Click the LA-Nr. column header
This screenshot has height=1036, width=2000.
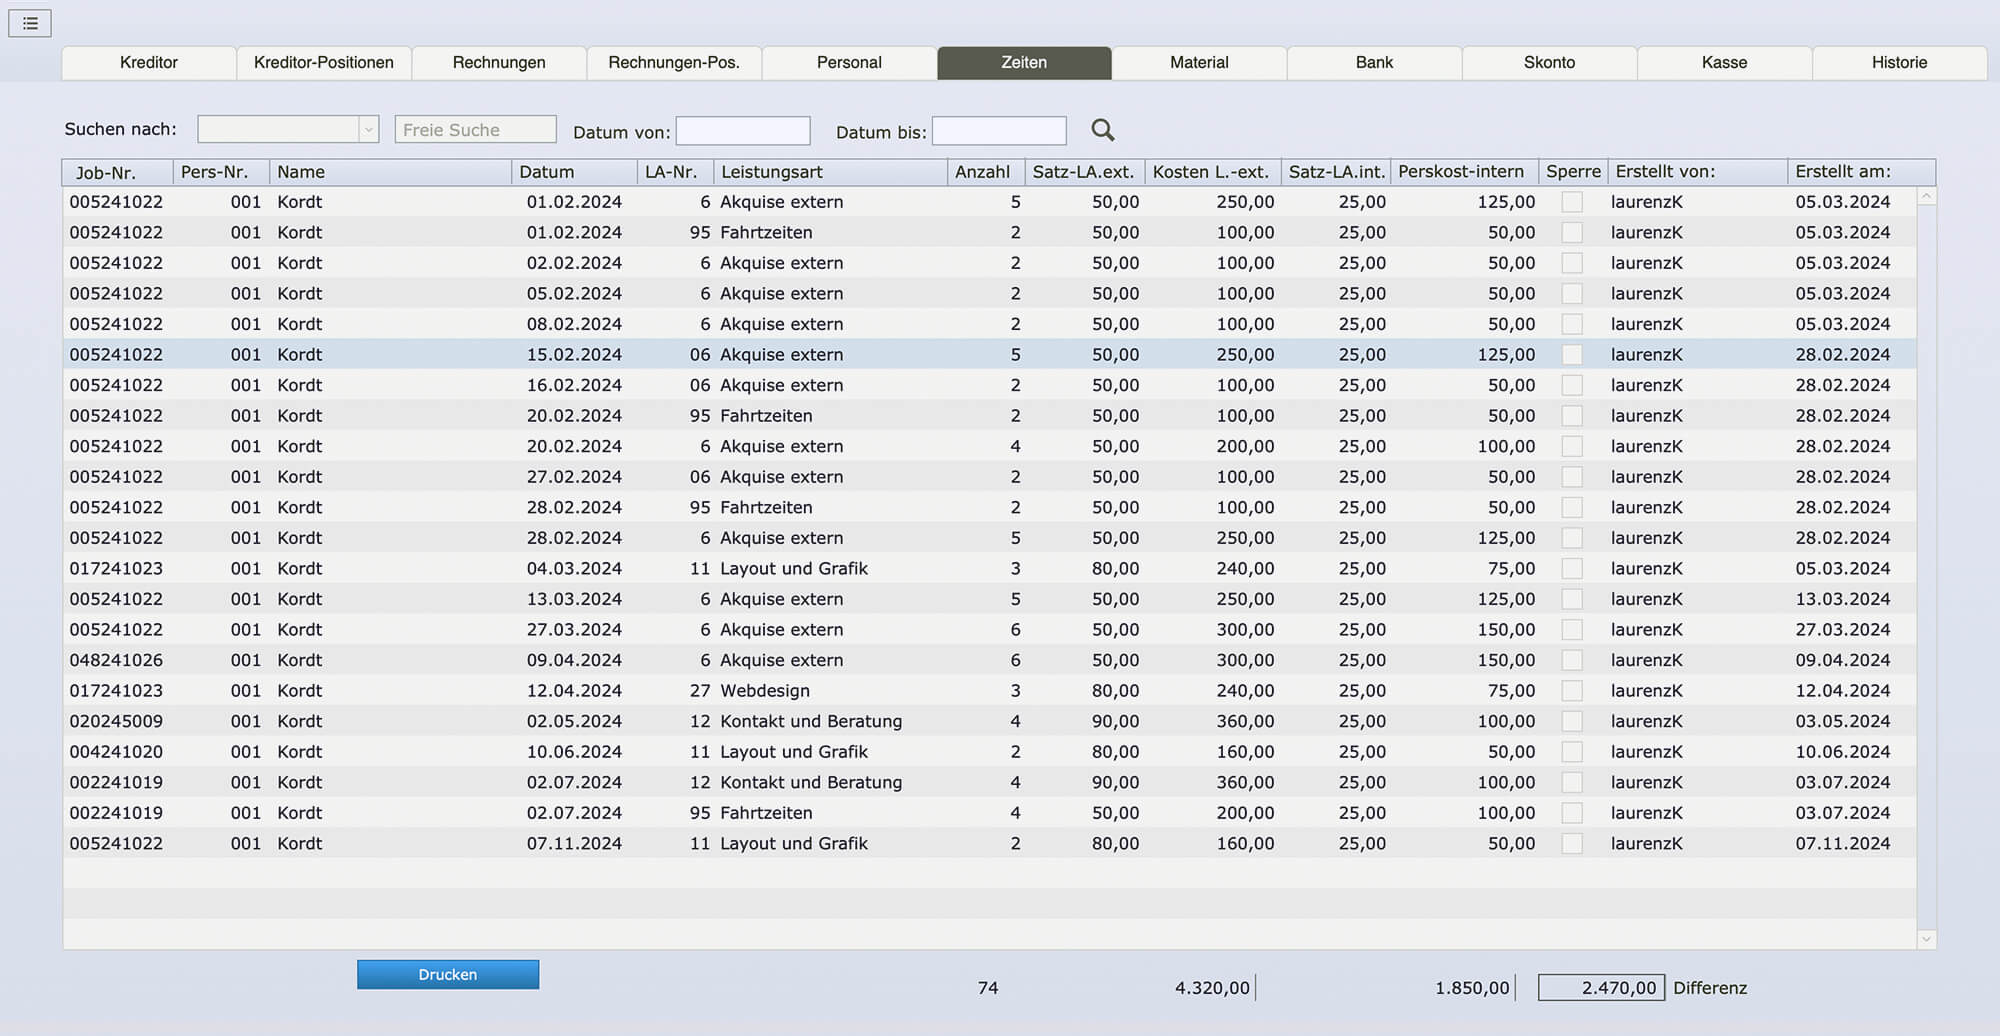tap(675, 172)
